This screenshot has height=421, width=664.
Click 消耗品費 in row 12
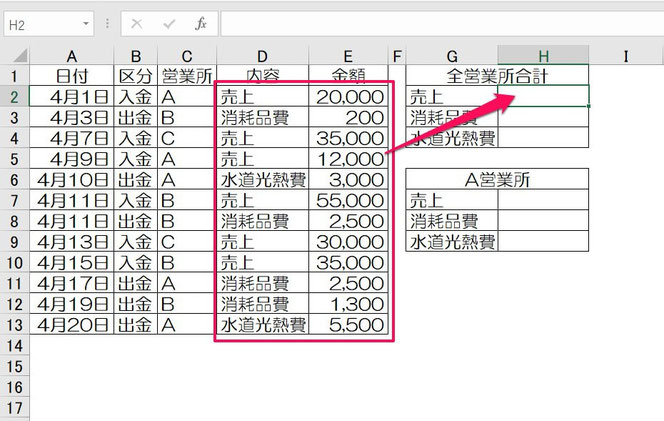(x=263, y=304)
